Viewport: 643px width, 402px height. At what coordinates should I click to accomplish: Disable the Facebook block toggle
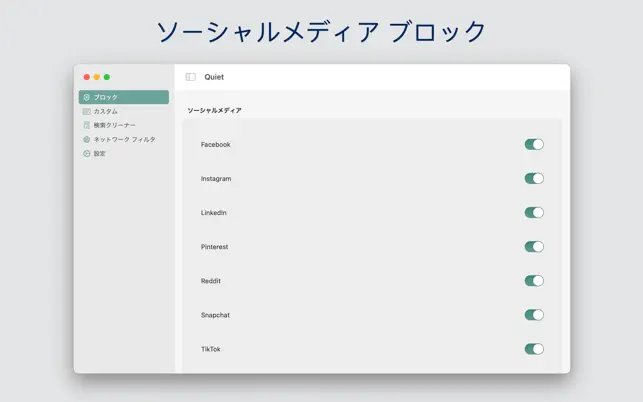(x=534, y=144)
